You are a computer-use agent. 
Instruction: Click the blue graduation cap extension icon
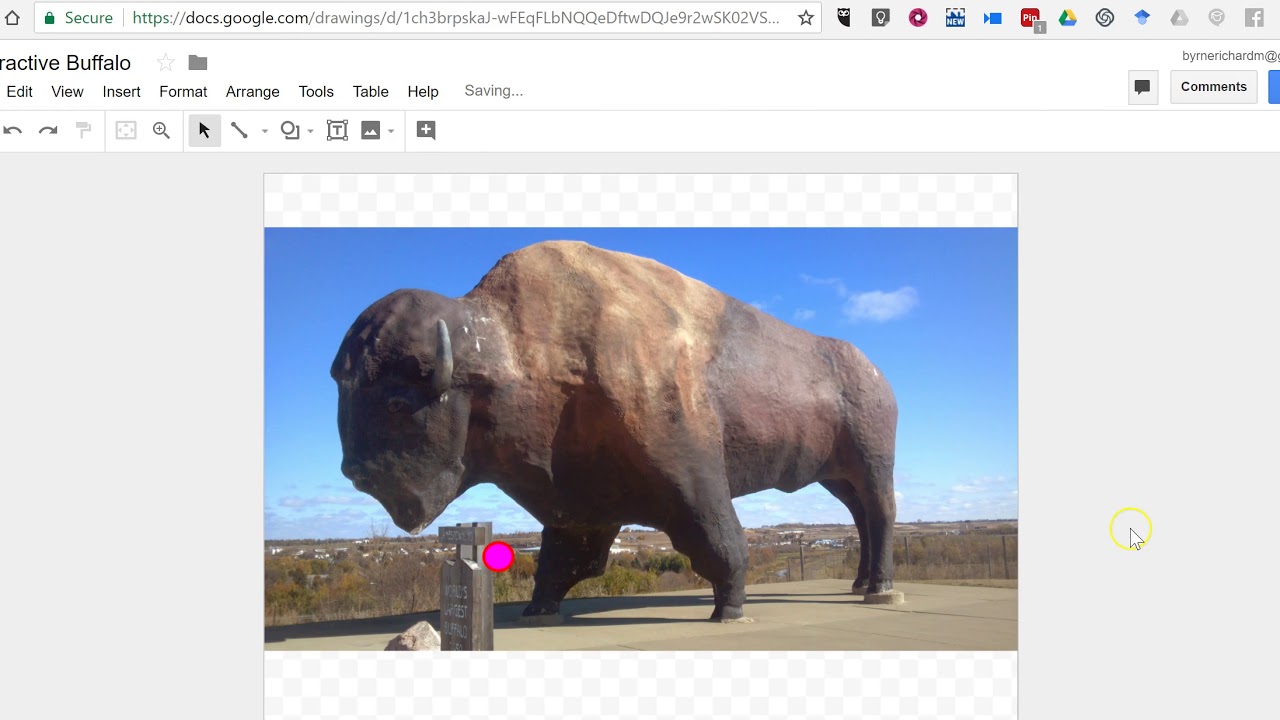point(1142,18)
